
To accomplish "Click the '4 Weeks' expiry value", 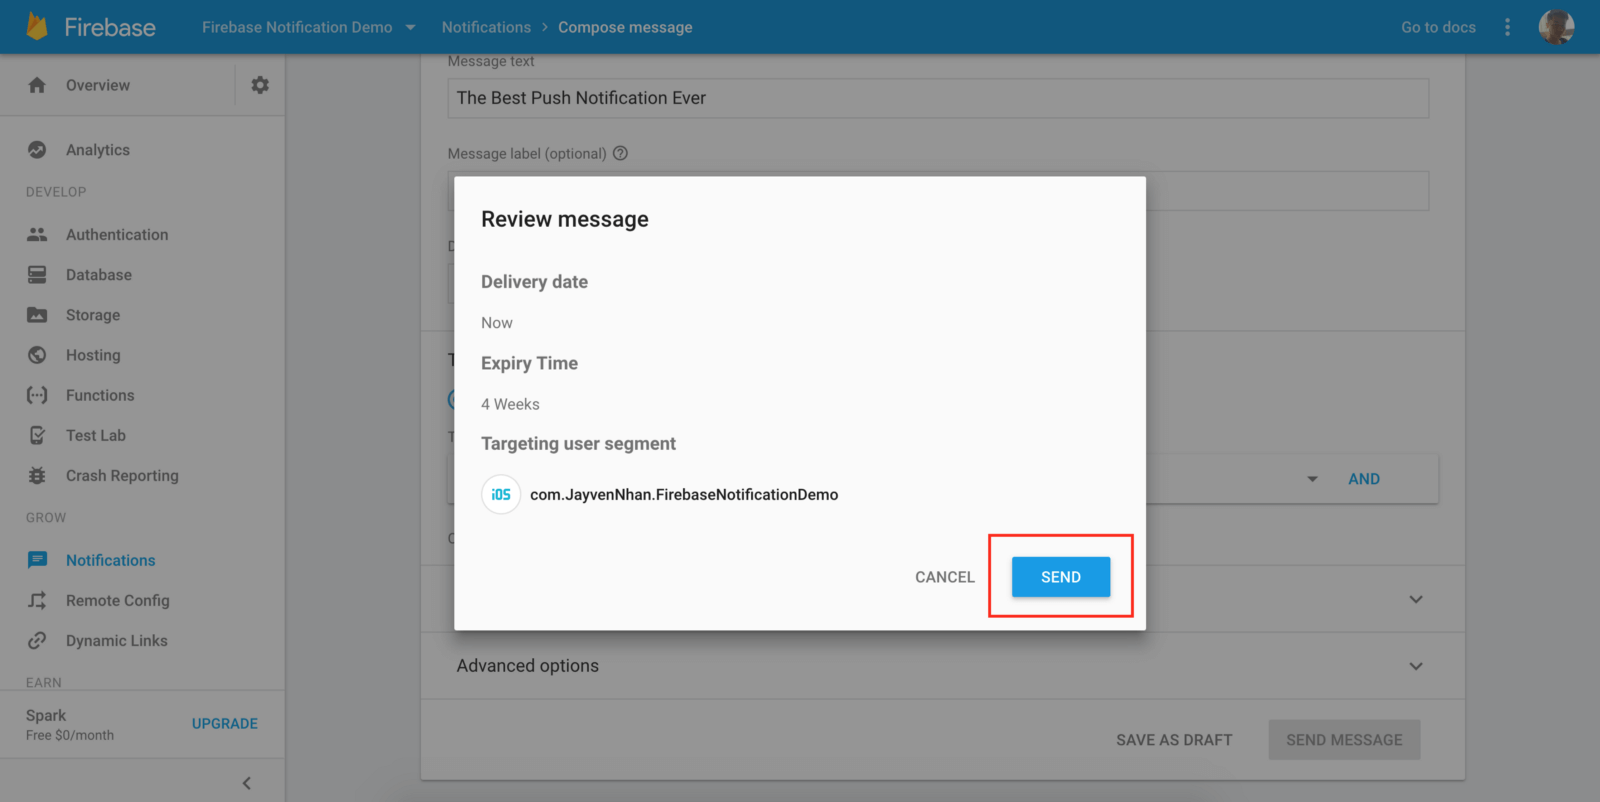I will pos(510,404).
